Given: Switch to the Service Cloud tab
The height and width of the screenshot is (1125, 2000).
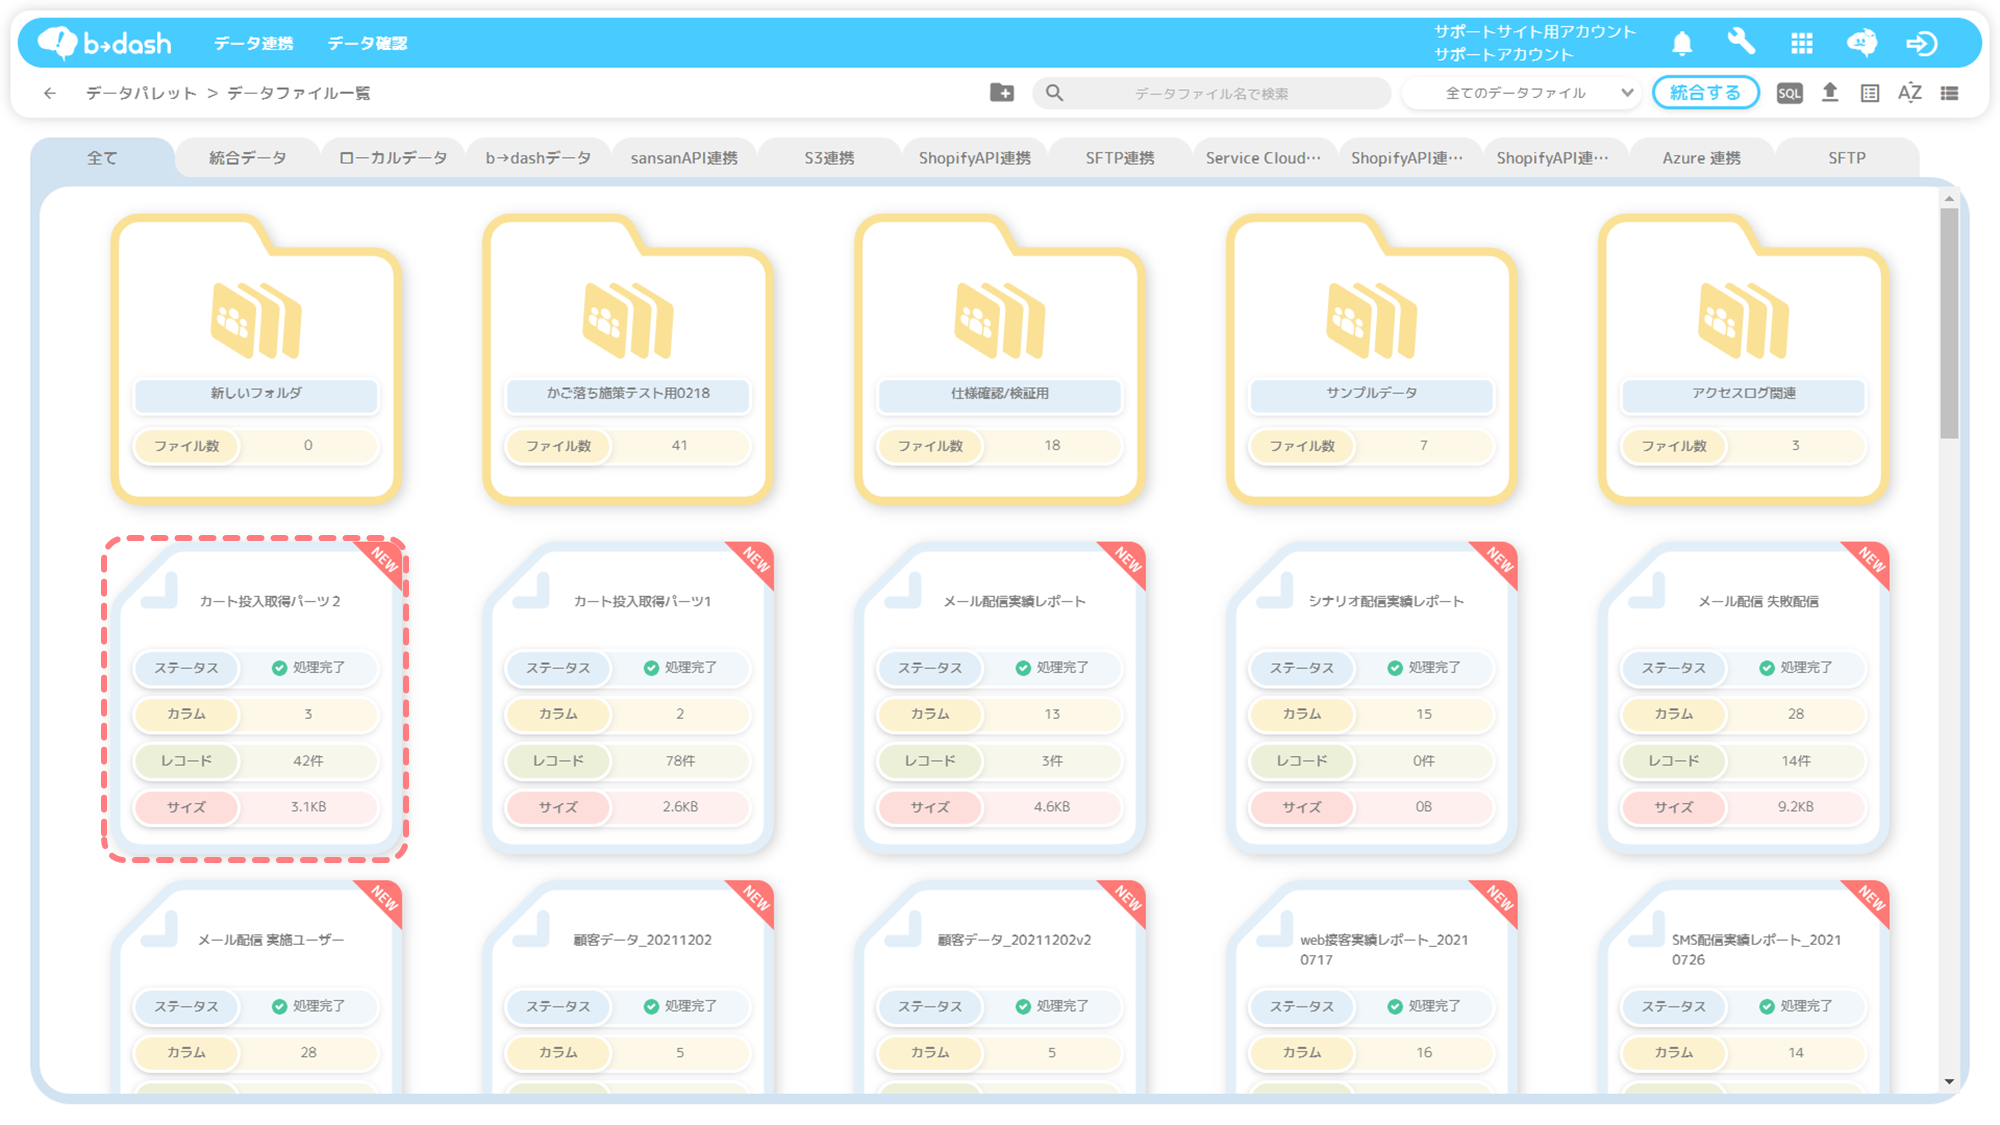Looking at the screenshot, I should [x=1264, y=158].
